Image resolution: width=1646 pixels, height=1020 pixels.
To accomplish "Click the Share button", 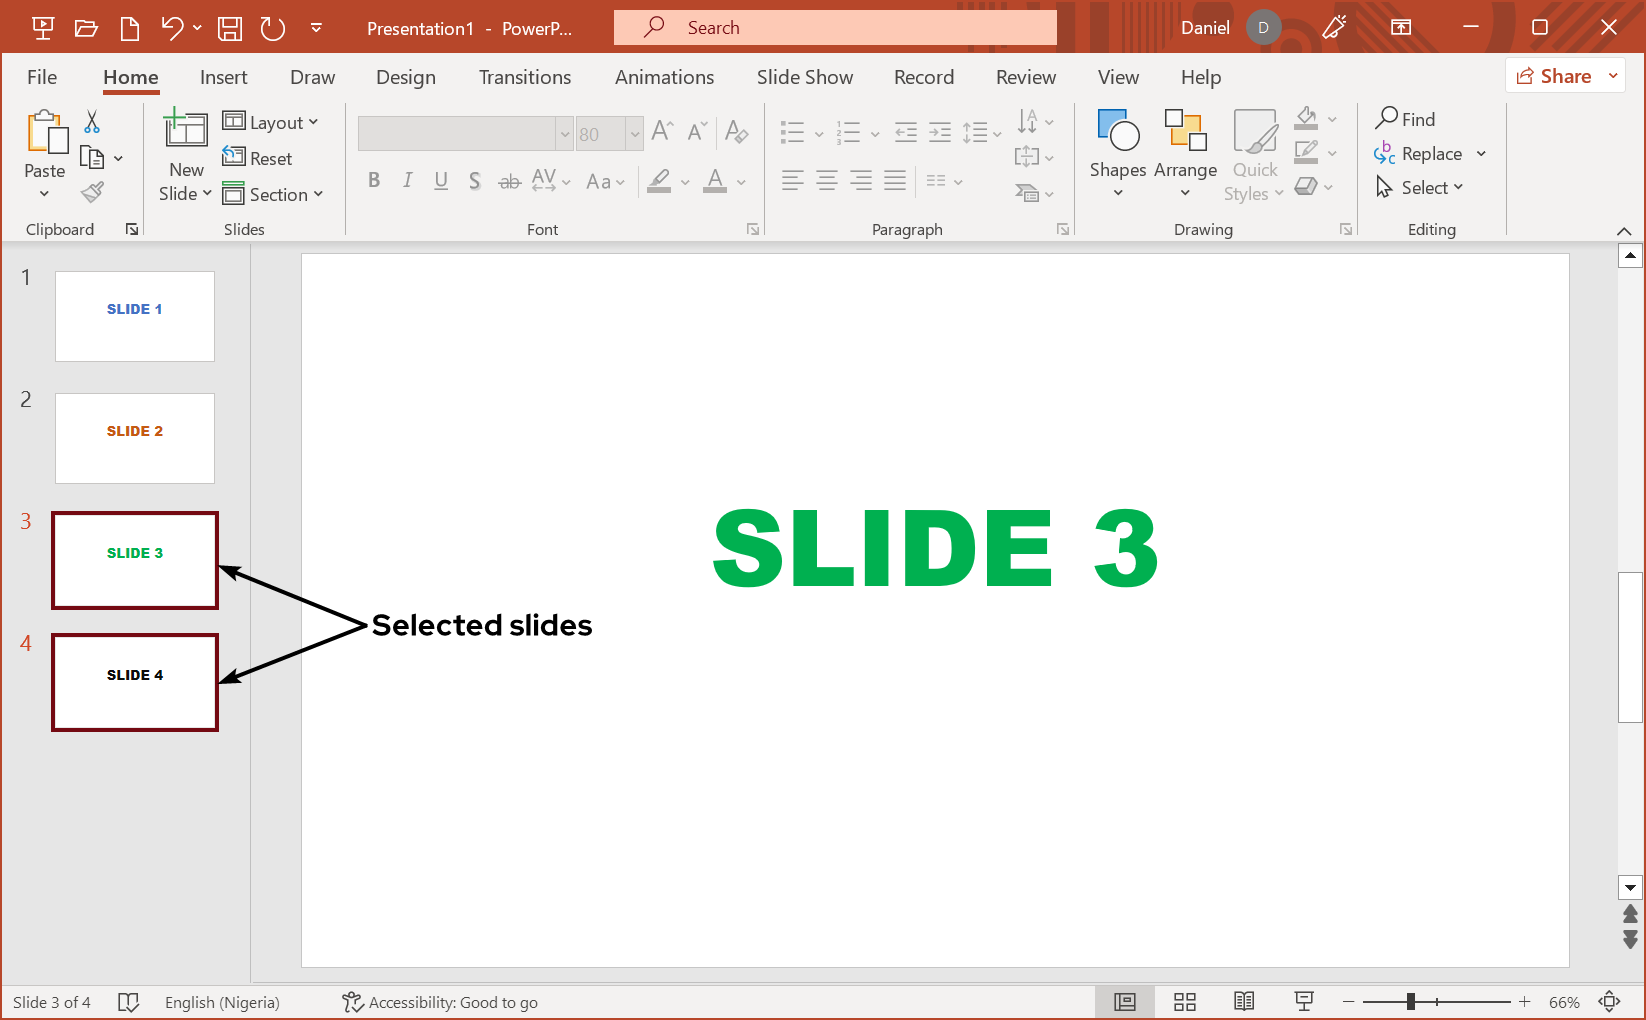I will click(1563, 75).
